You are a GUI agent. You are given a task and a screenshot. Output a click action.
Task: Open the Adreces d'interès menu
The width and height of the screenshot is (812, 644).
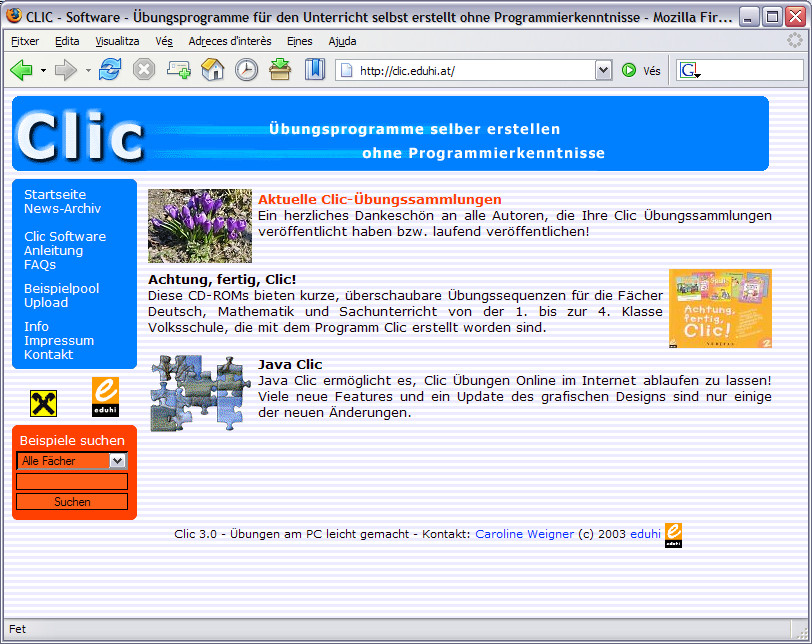230,41
